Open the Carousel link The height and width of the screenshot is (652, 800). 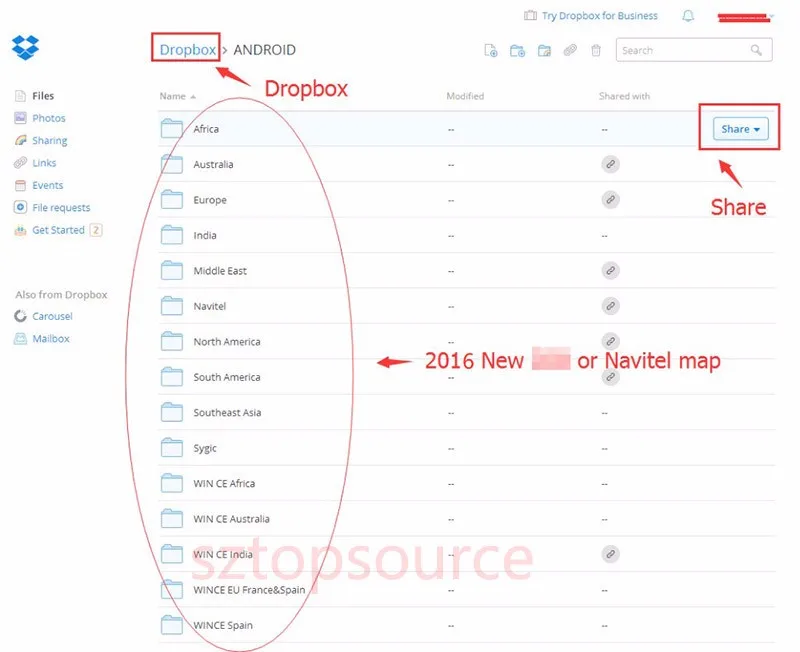[52, 316]
